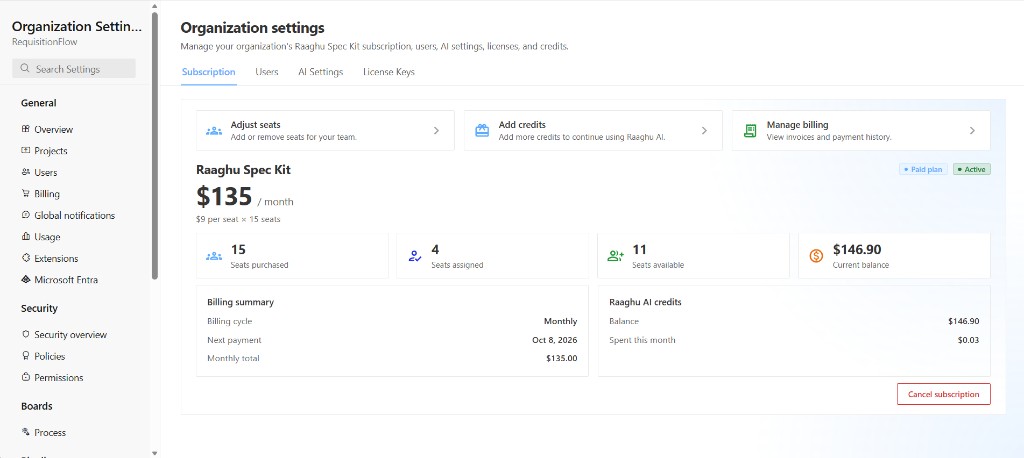Screen dimensions: 1024x458
Task: Click the $135.00 monthly total value
Action: 562,358
